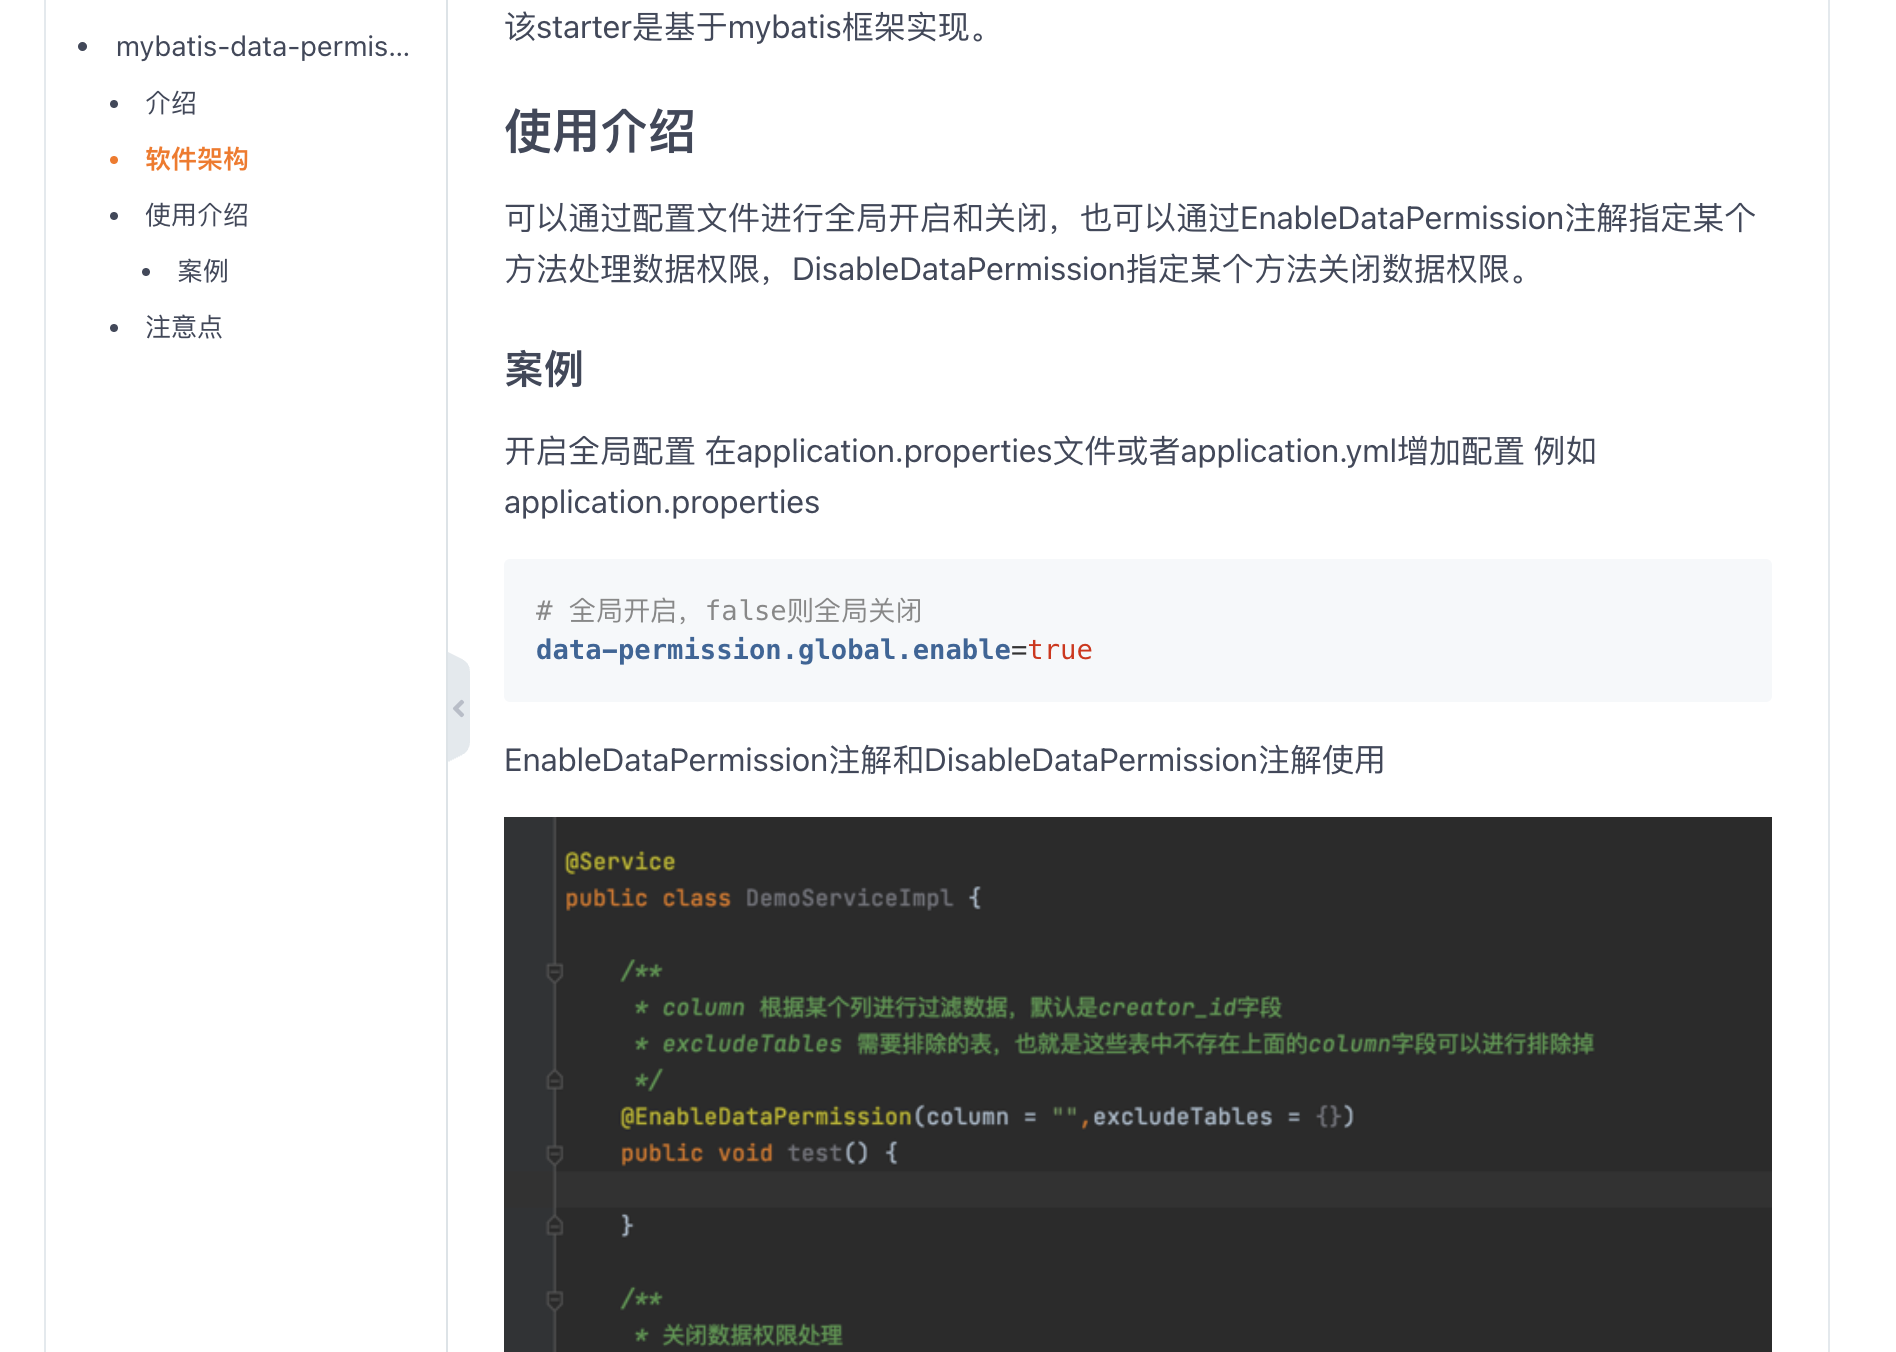Click the fold marker beside public void test()
Image resolution: width=1896 pixels, height=1352 pixels.
[x=555, y=1153]
